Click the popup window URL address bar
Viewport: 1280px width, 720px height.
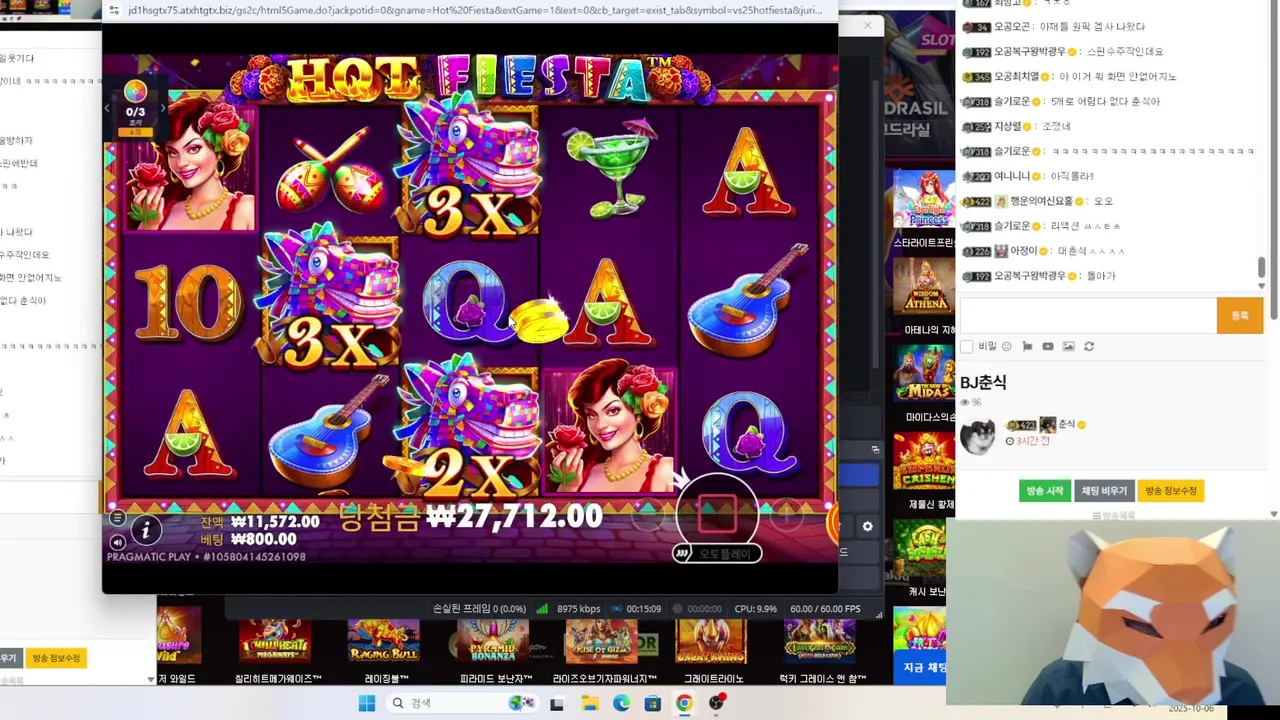point(476,10)
